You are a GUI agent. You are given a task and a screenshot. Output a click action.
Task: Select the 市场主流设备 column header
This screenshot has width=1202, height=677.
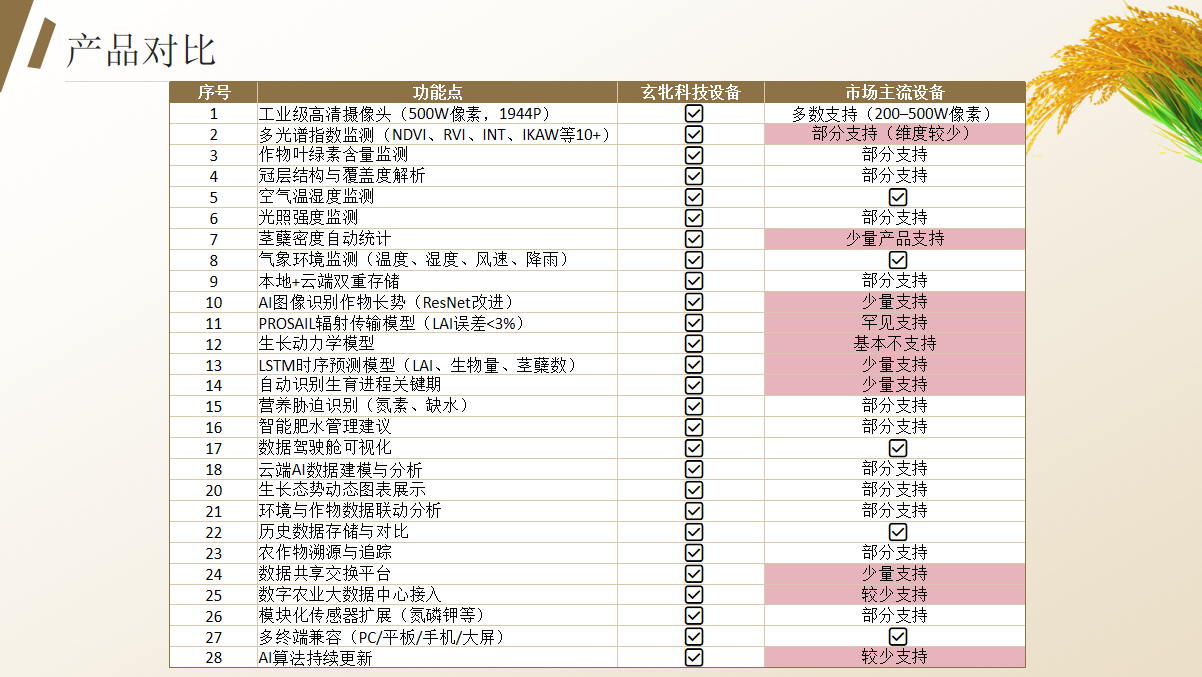[895, 92]
